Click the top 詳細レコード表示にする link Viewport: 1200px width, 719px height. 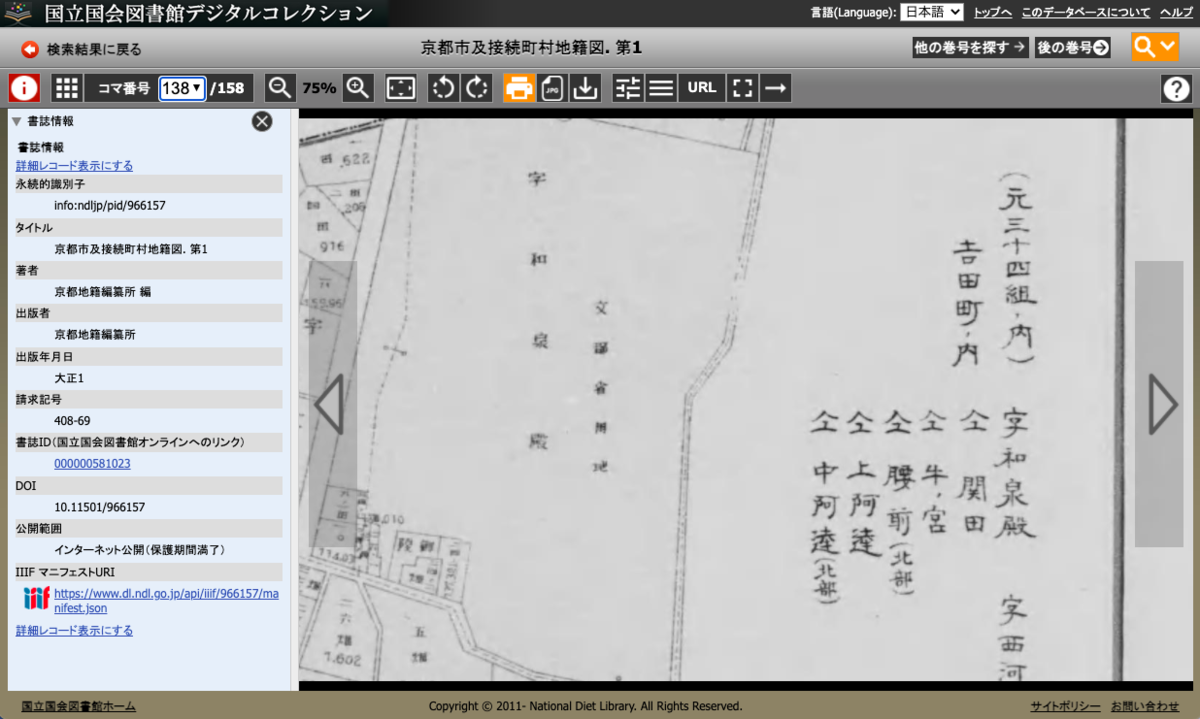tap(74, 166)
